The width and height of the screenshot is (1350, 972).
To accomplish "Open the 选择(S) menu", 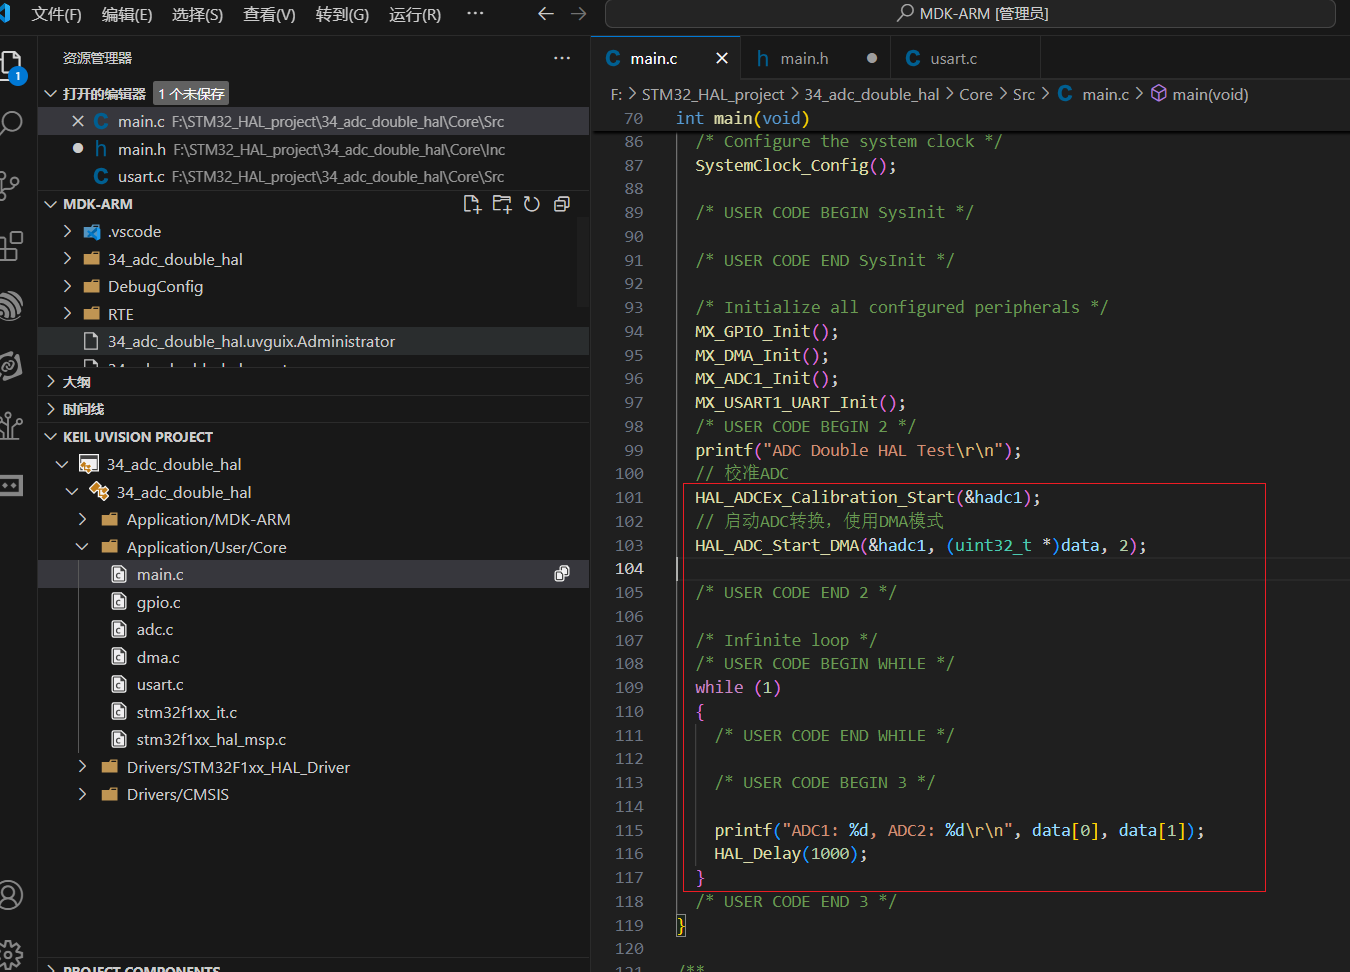I will tap(198, 14).
